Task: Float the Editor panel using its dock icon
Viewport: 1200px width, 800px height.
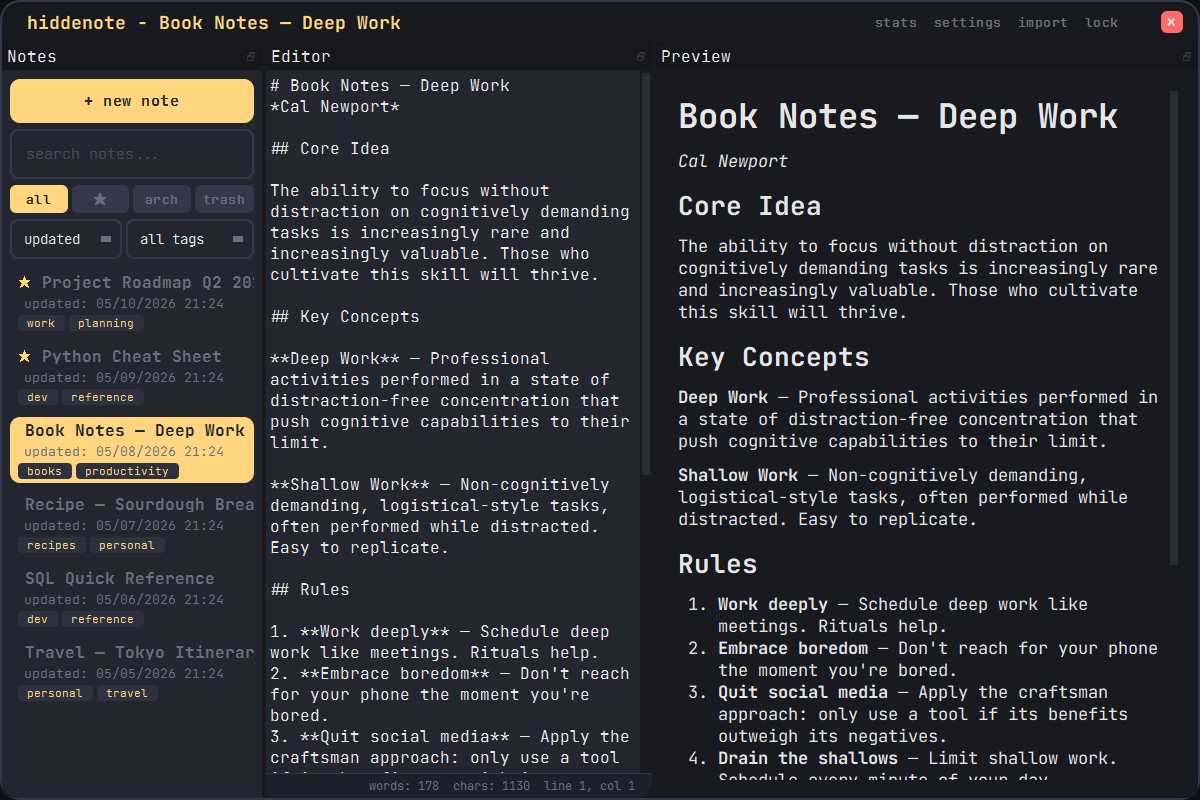Action: (x=641, y=57)
